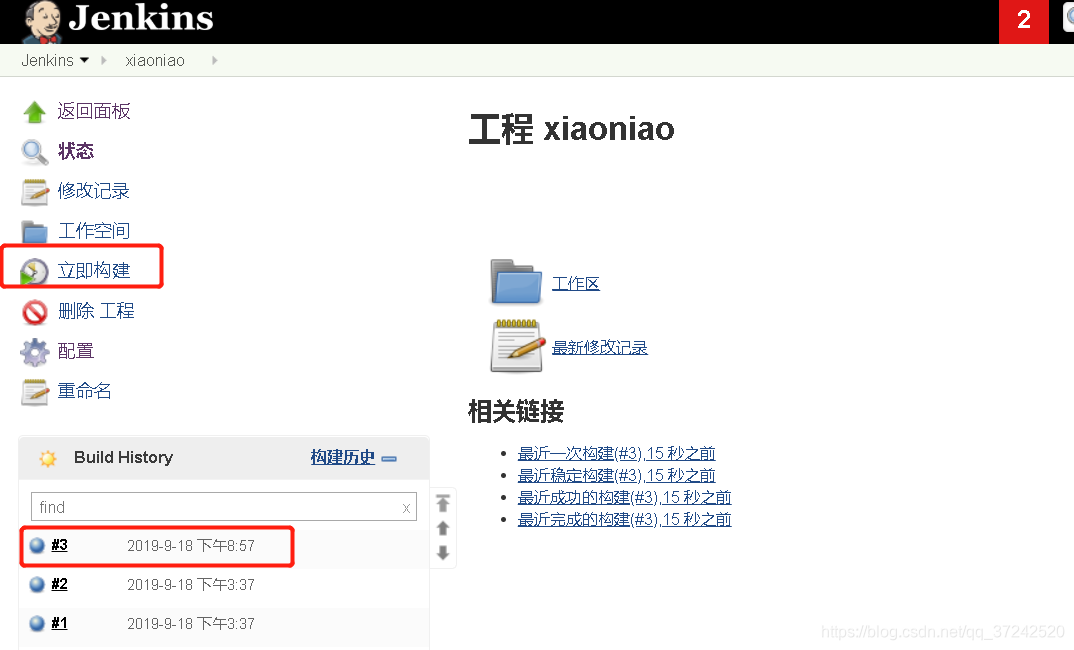Open the 状态 status page
This screenshot has height=650, width=1074.
click(x=75, y=151)
